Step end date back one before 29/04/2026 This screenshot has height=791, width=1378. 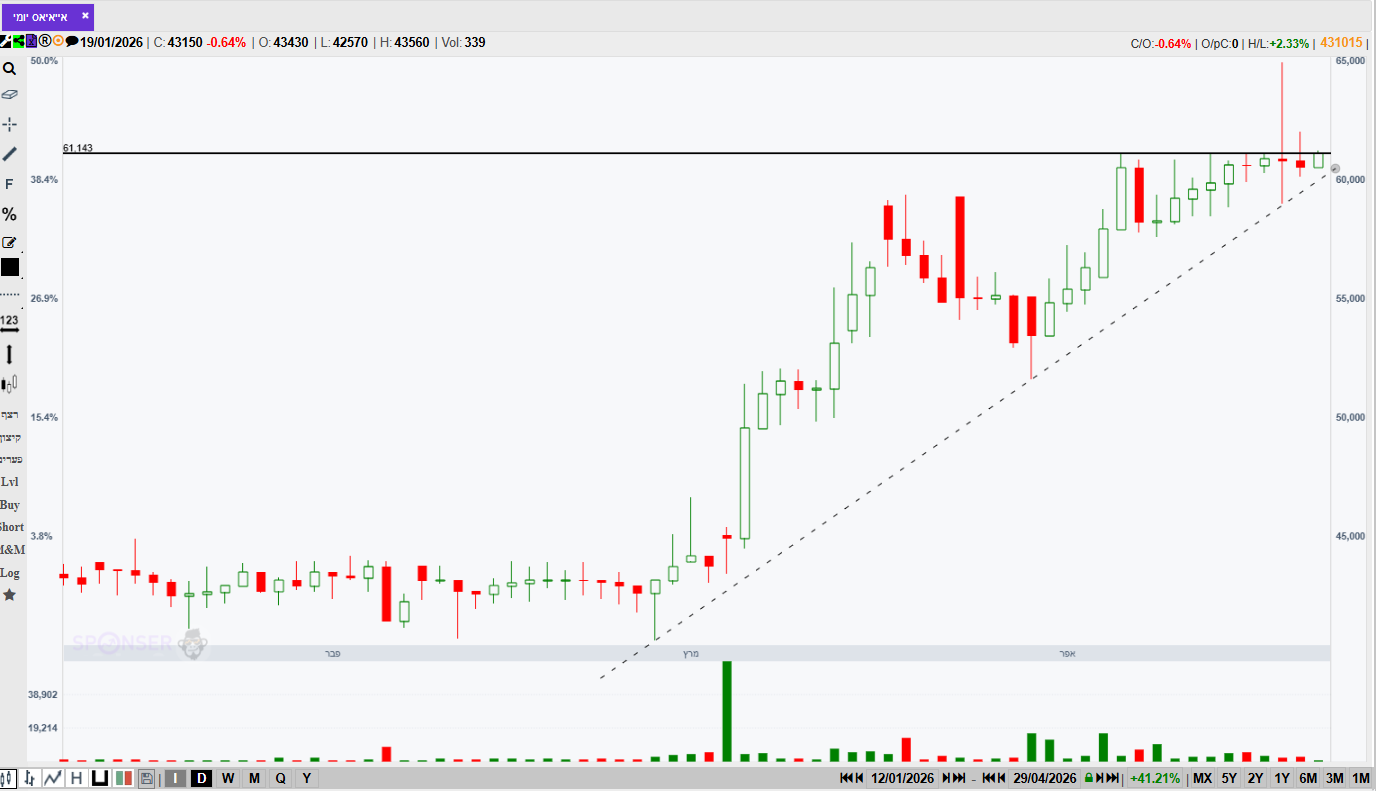(x=1001, y=778)
